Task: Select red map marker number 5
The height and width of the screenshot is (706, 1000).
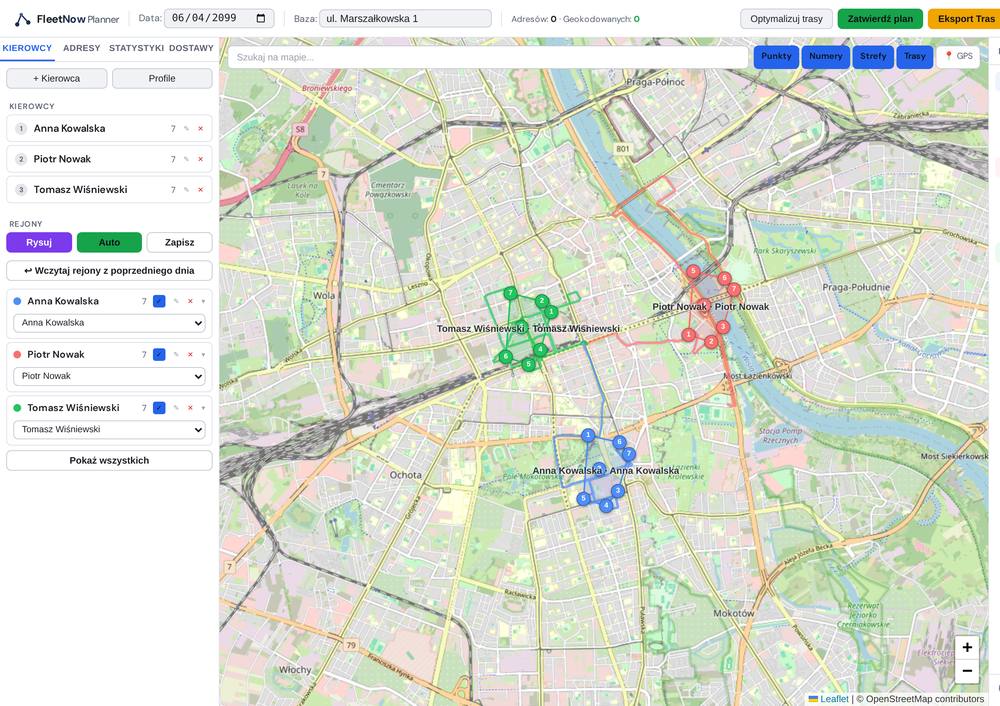Action: (x=693, y=271)
